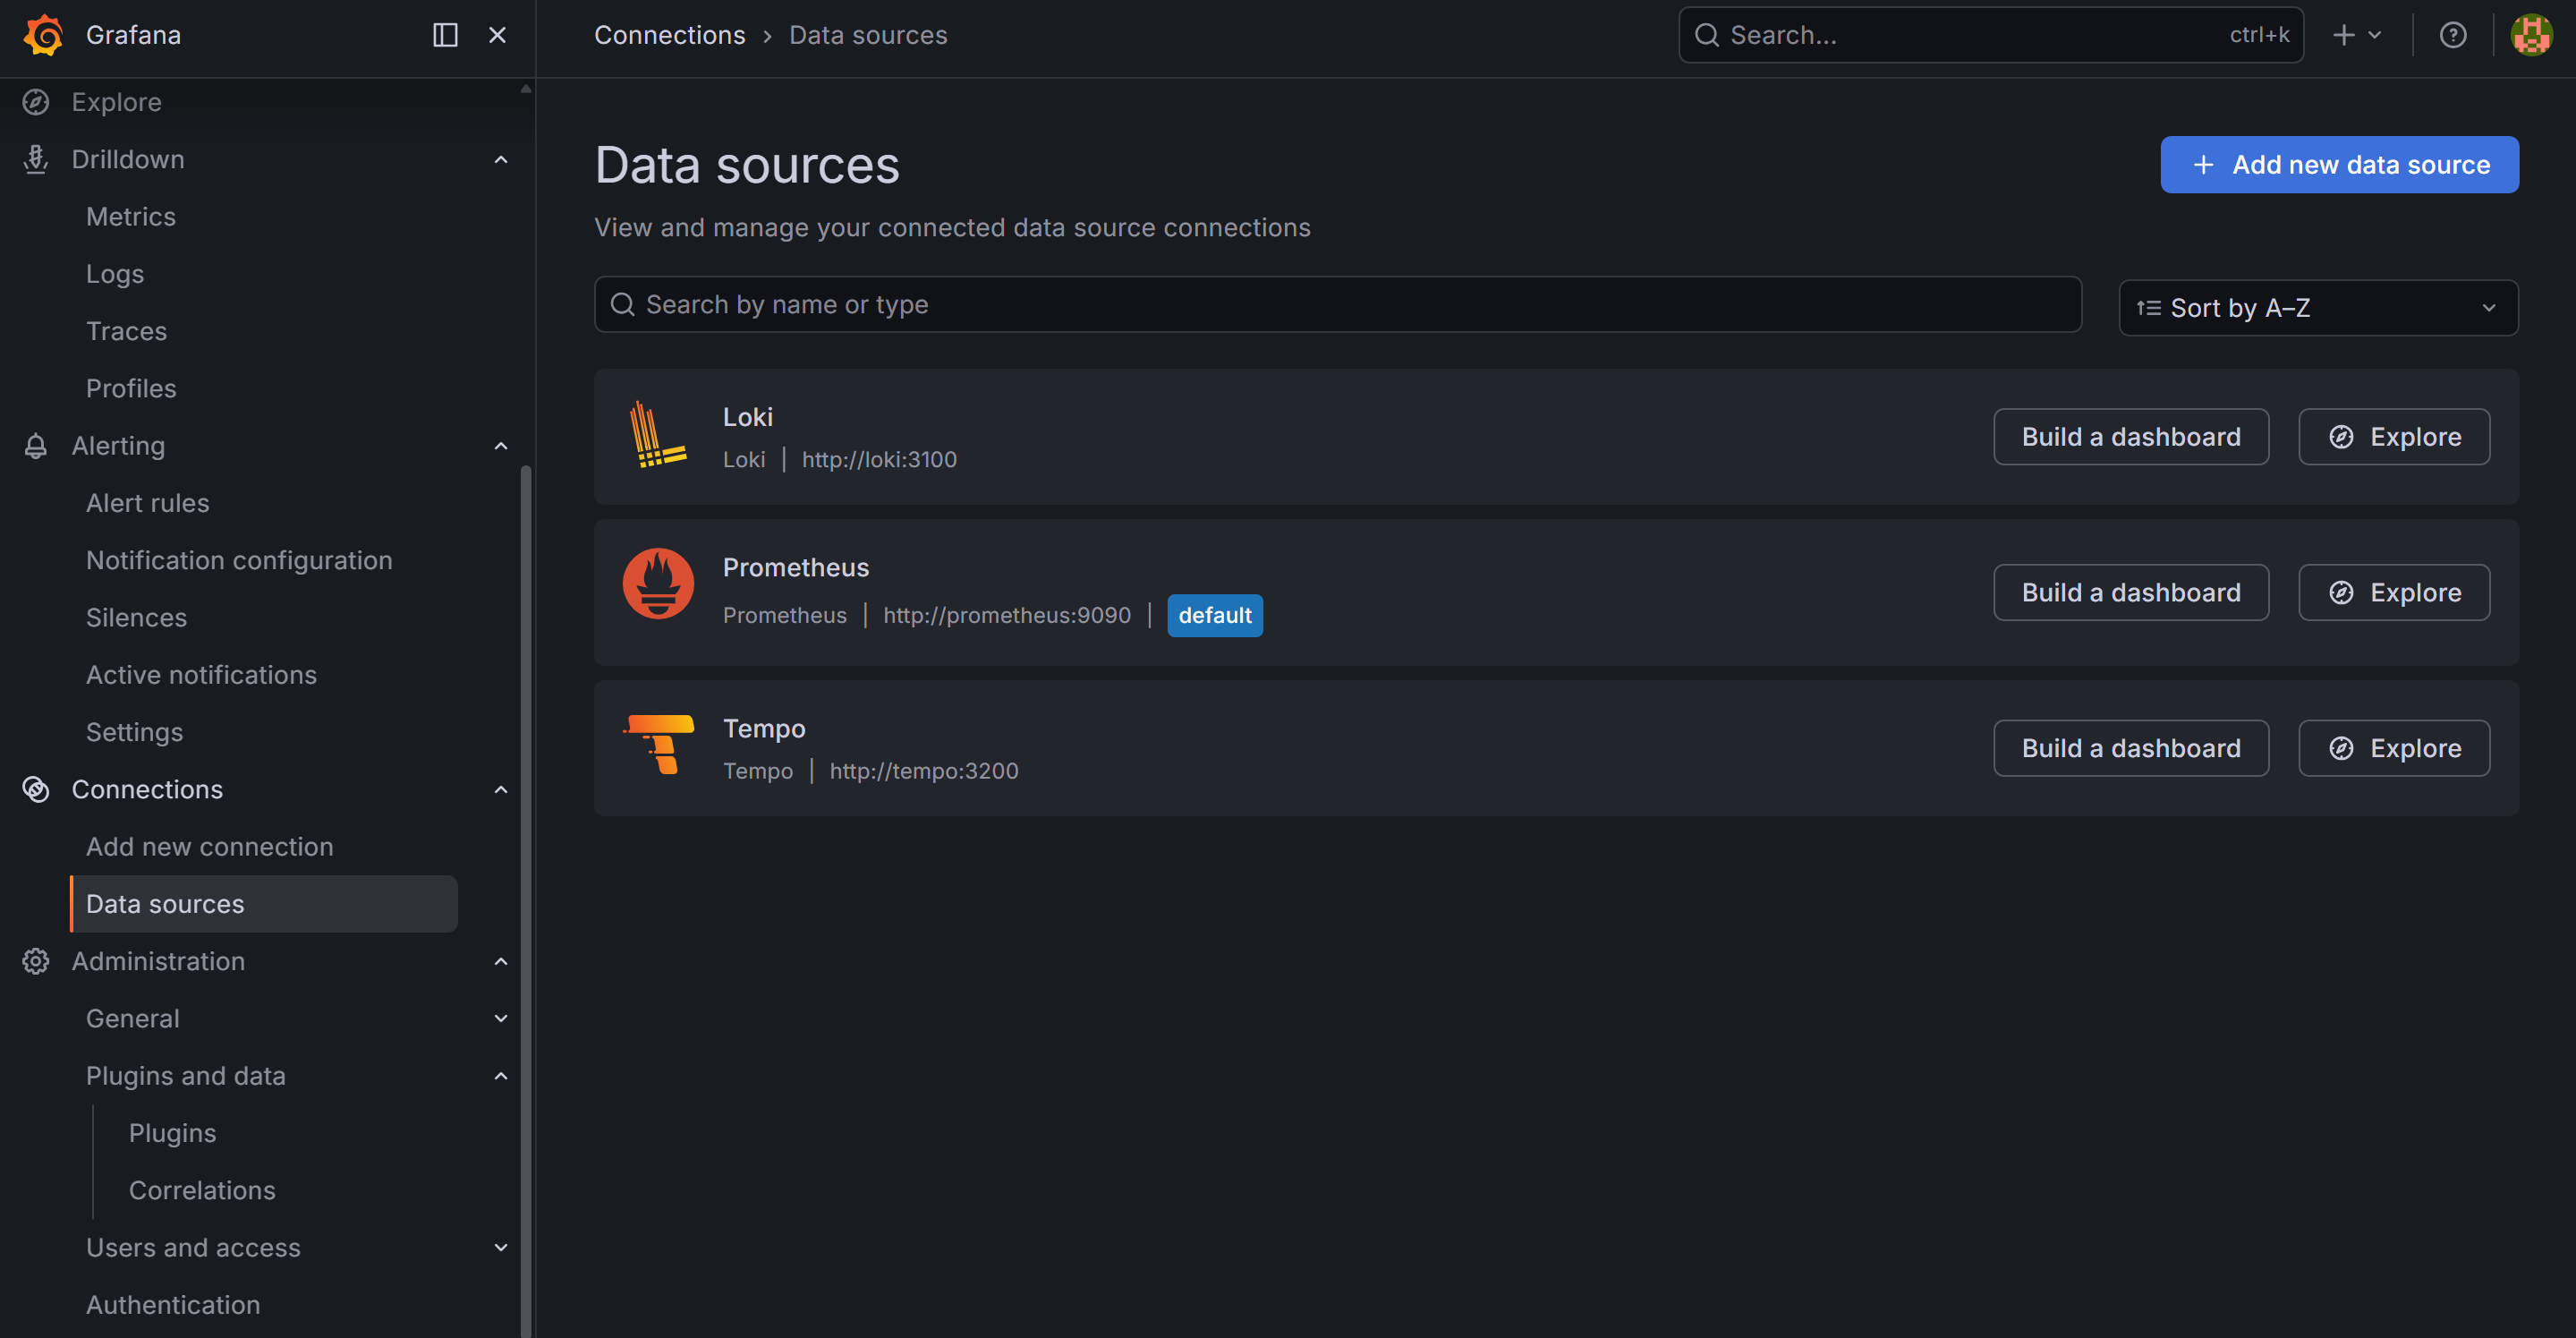Go to Alert rules

click(148, 503)
